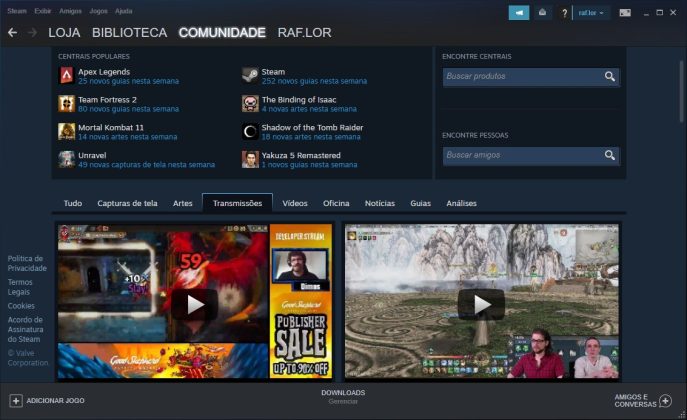Open Acordo de Assinatura do Steam
687x420 pixels.
tap(25, 329)
